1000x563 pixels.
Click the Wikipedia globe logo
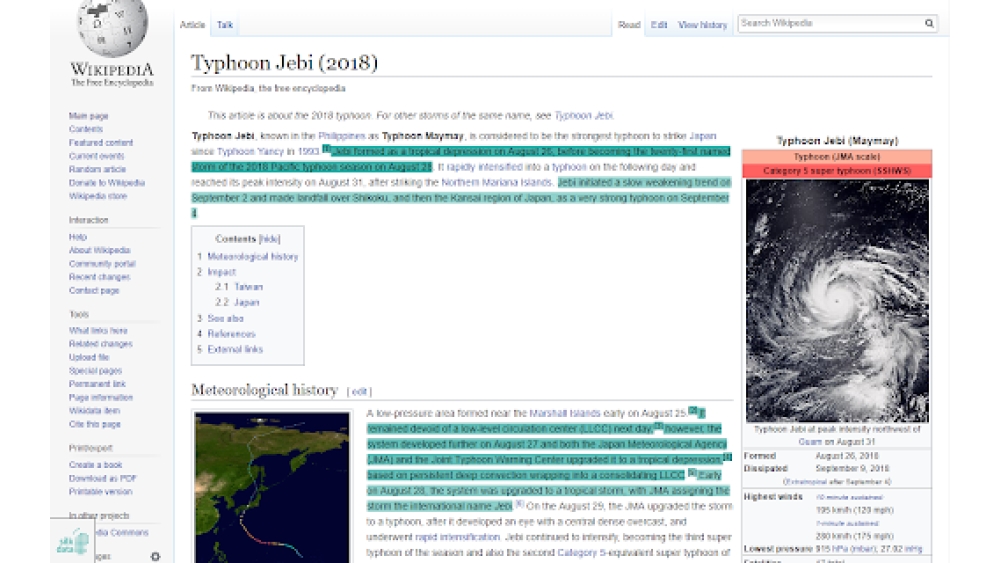click(112, 28)
